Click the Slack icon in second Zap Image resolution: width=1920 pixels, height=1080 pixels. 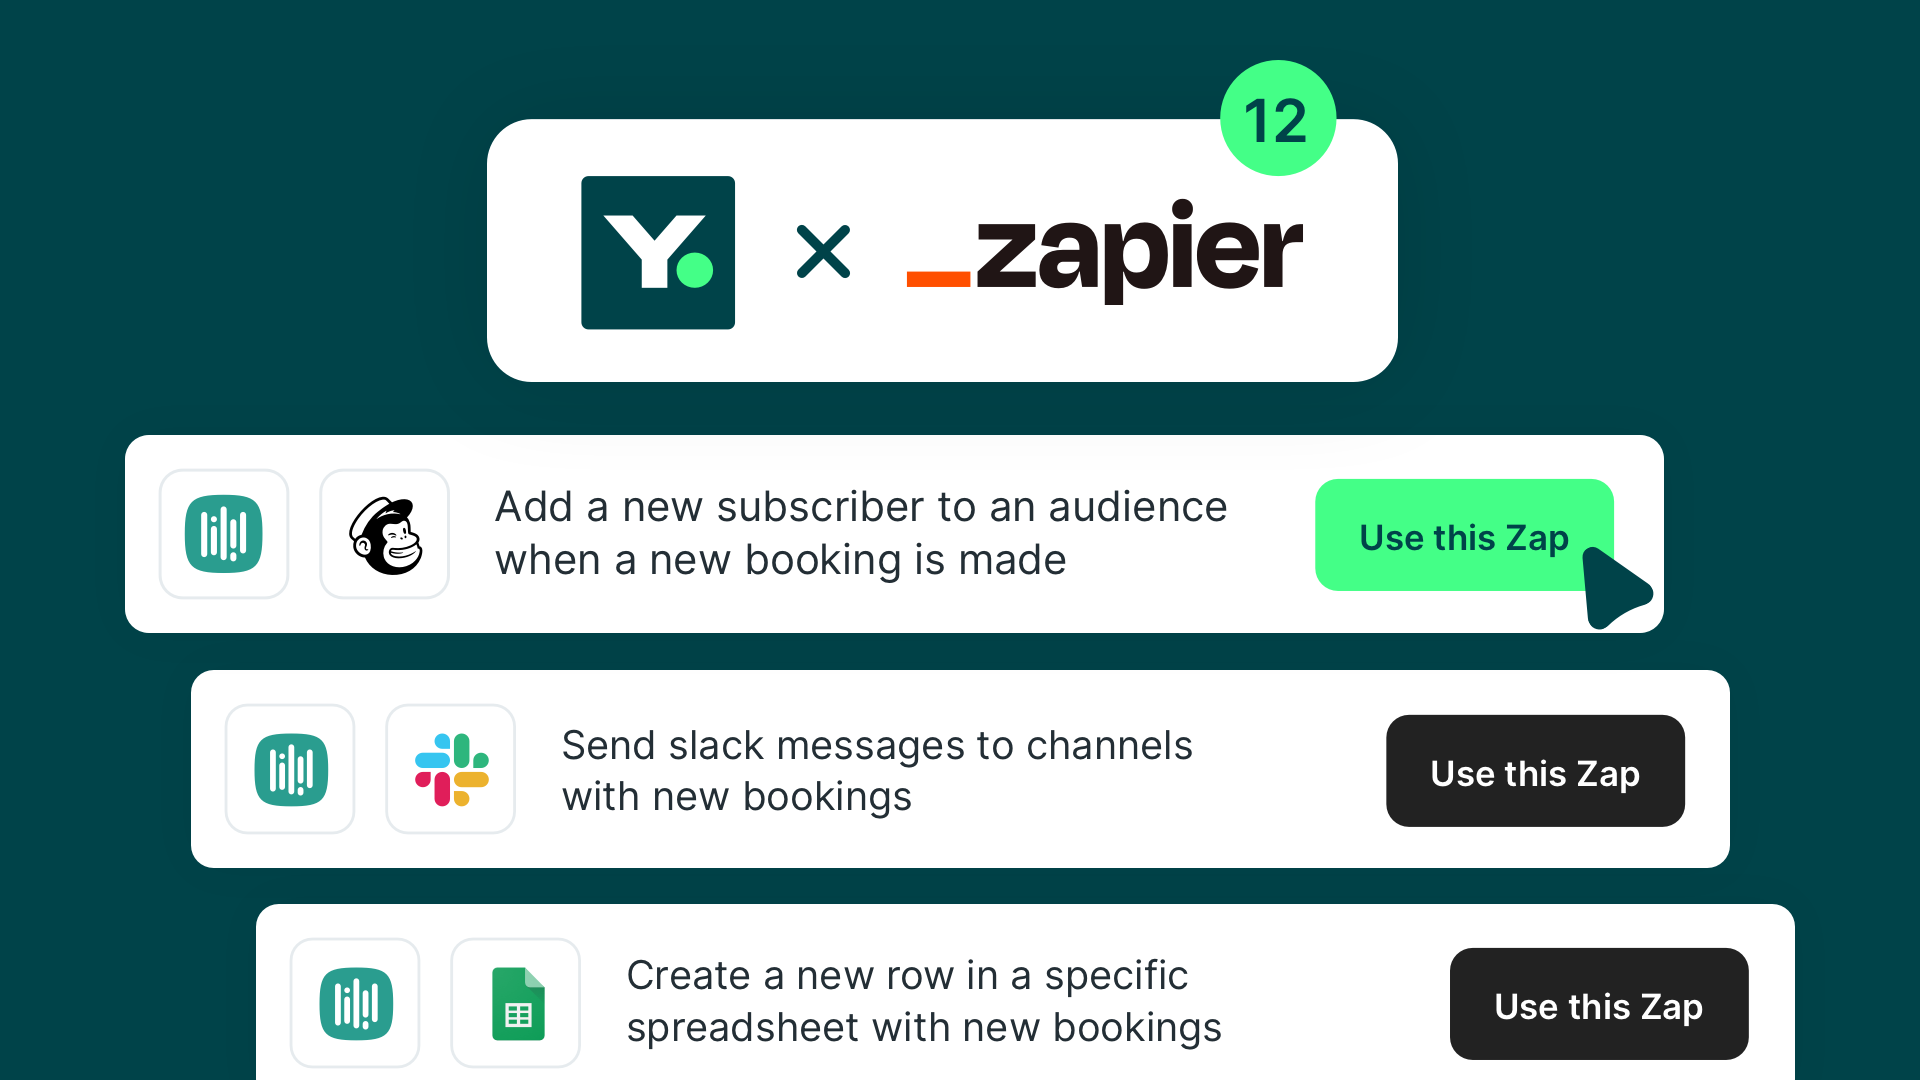coord(452,770)
